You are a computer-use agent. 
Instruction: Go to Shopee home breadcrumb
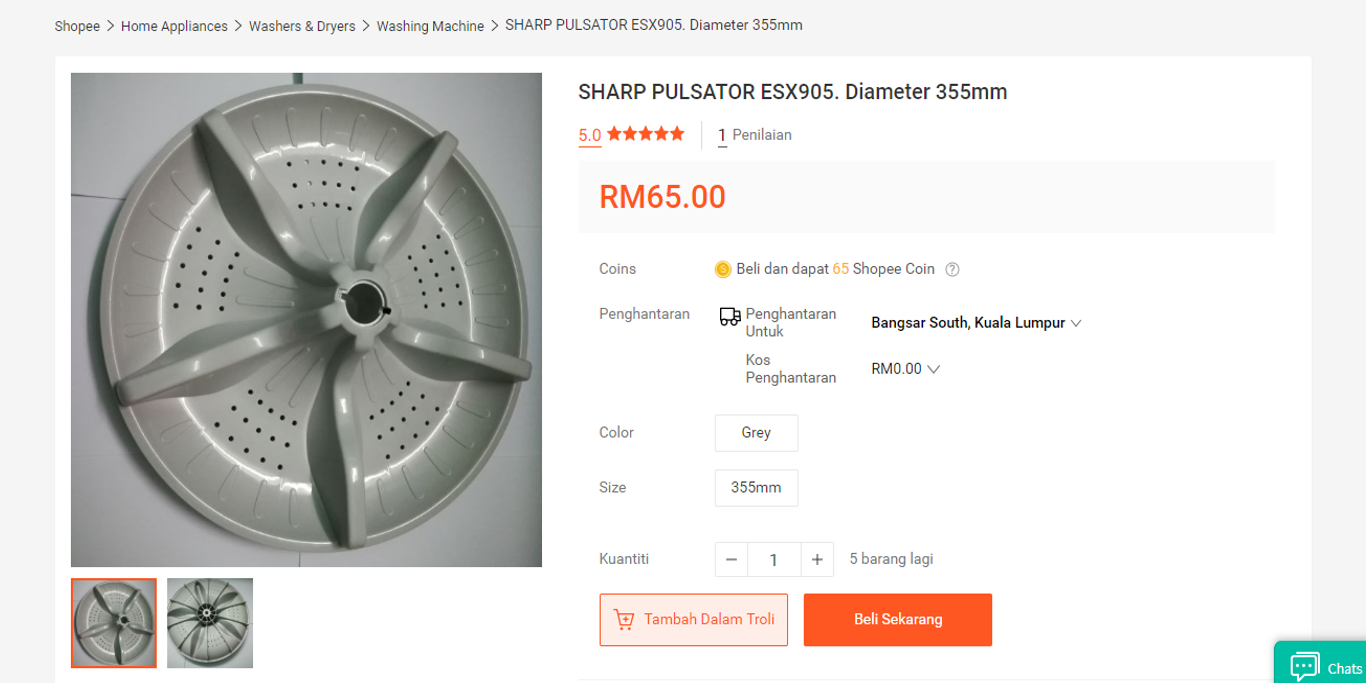coord(77,26)
